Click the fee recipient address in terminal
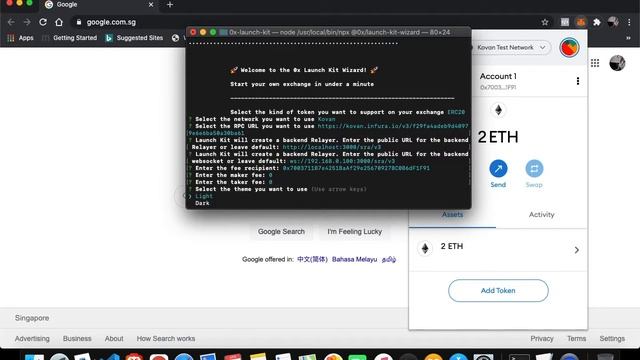Image resolution: width=640 pixels, height=360 pixels. (x=356, y=168)
